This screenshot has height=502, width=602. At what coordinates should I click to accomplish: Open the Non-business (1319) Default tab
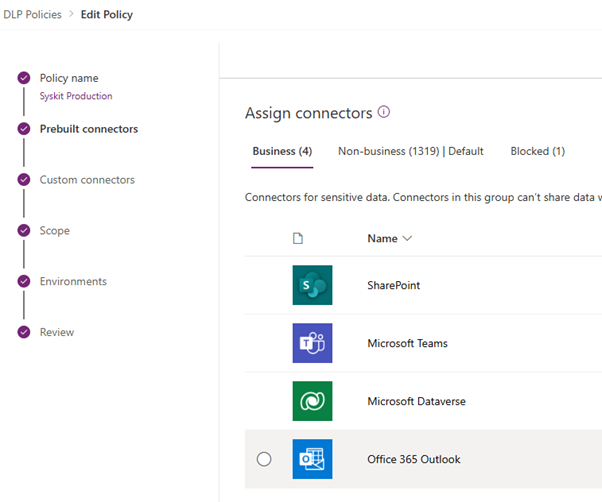tap(410, 151)
